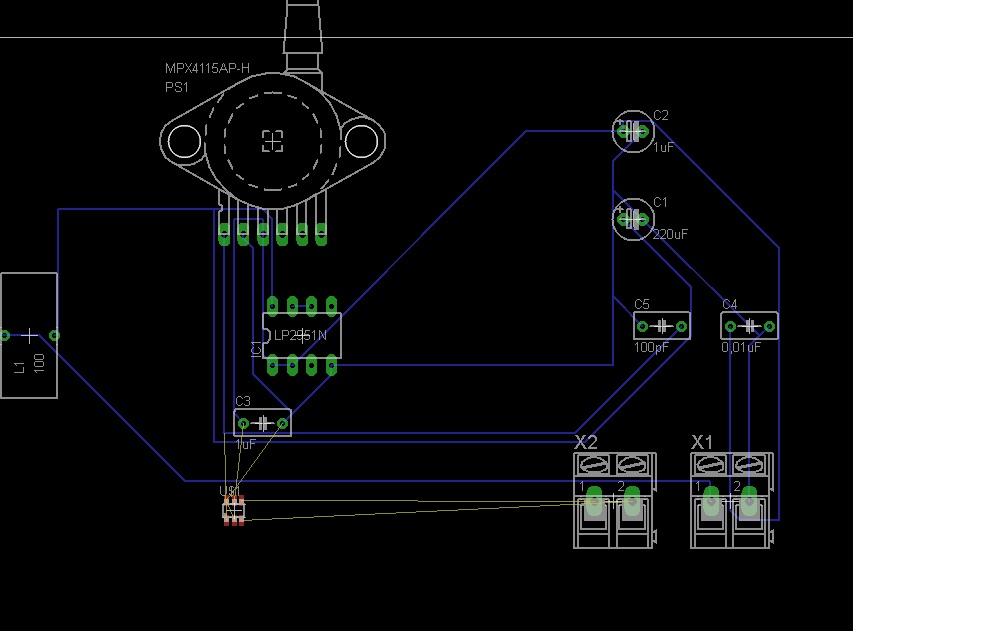Click the X2 terminal block label
Image resolution: width=1008 pixels, height=631 pixels.
pyautogui.click(x=586, y=442)
